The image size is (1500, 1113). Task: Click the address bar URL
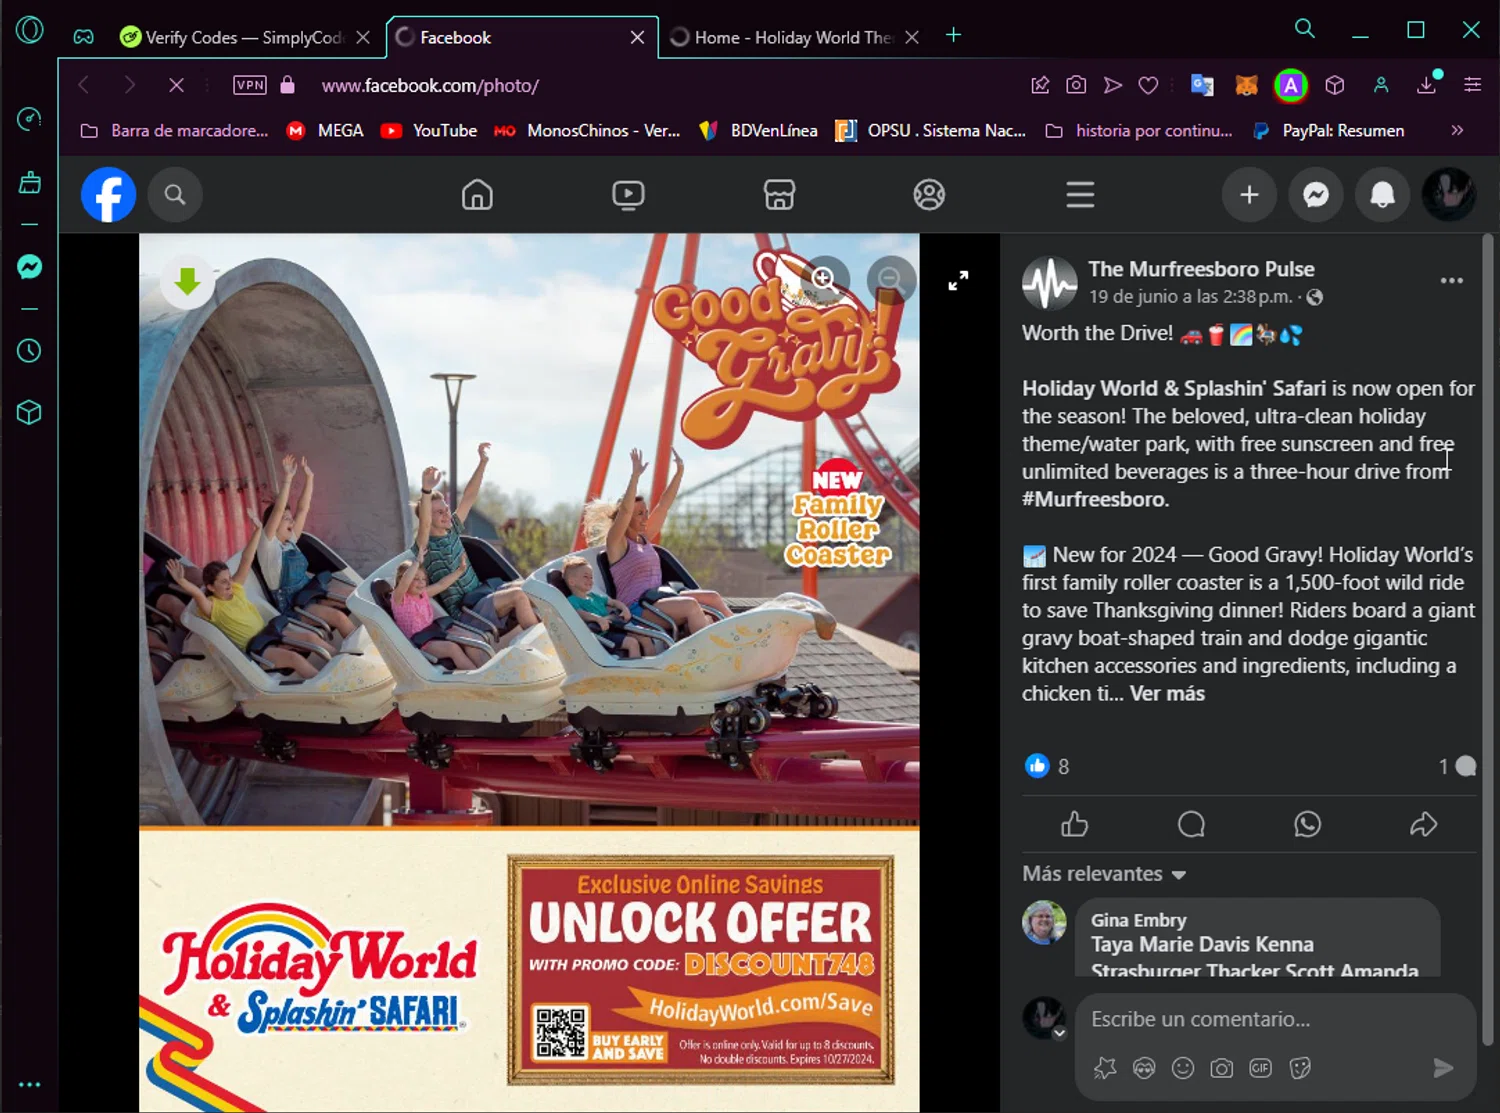(x=430, y=86)
